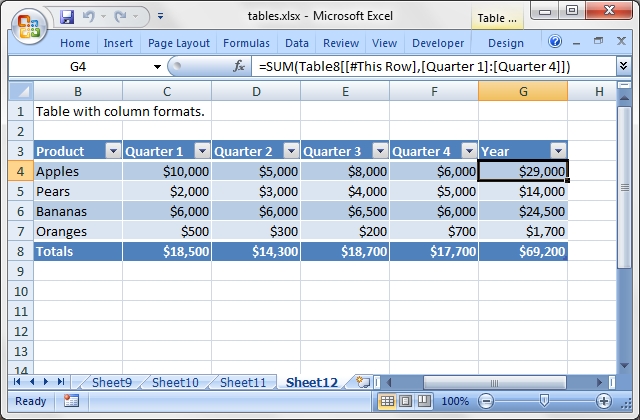Minimize the ribbon workbook window

point(576,42)
